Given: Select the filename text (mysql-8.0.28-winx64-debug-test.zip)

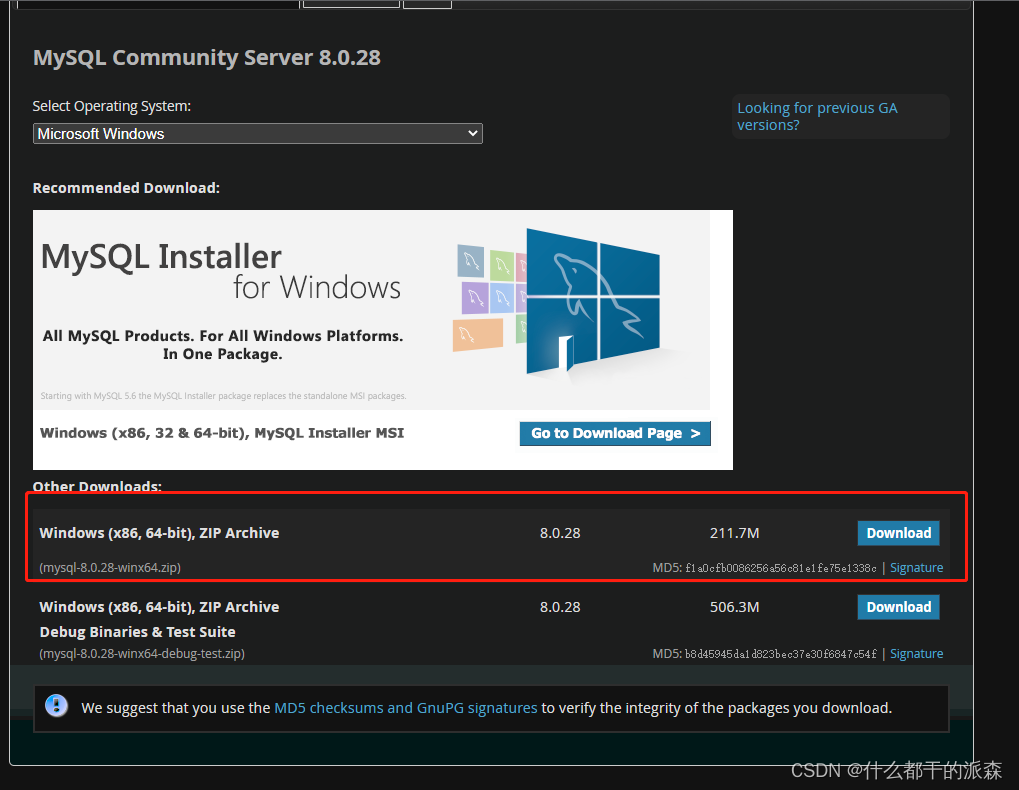Looking at the screenshot, I should click(x=142, y=654).
